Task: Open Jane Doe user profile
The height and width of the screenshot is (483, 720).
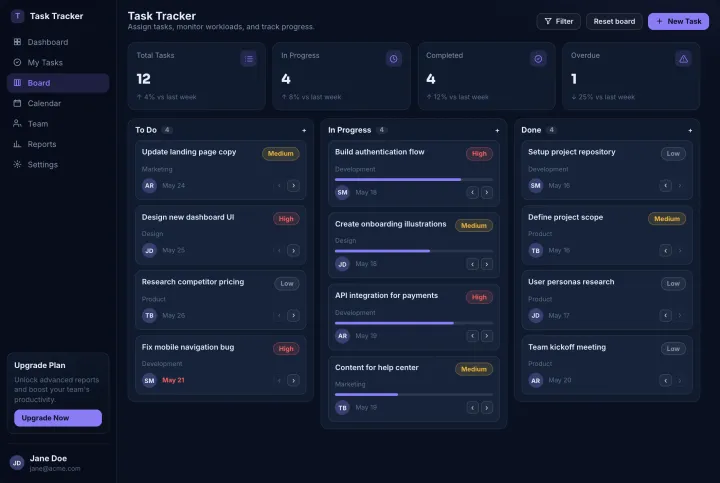Action: (58, 463)
